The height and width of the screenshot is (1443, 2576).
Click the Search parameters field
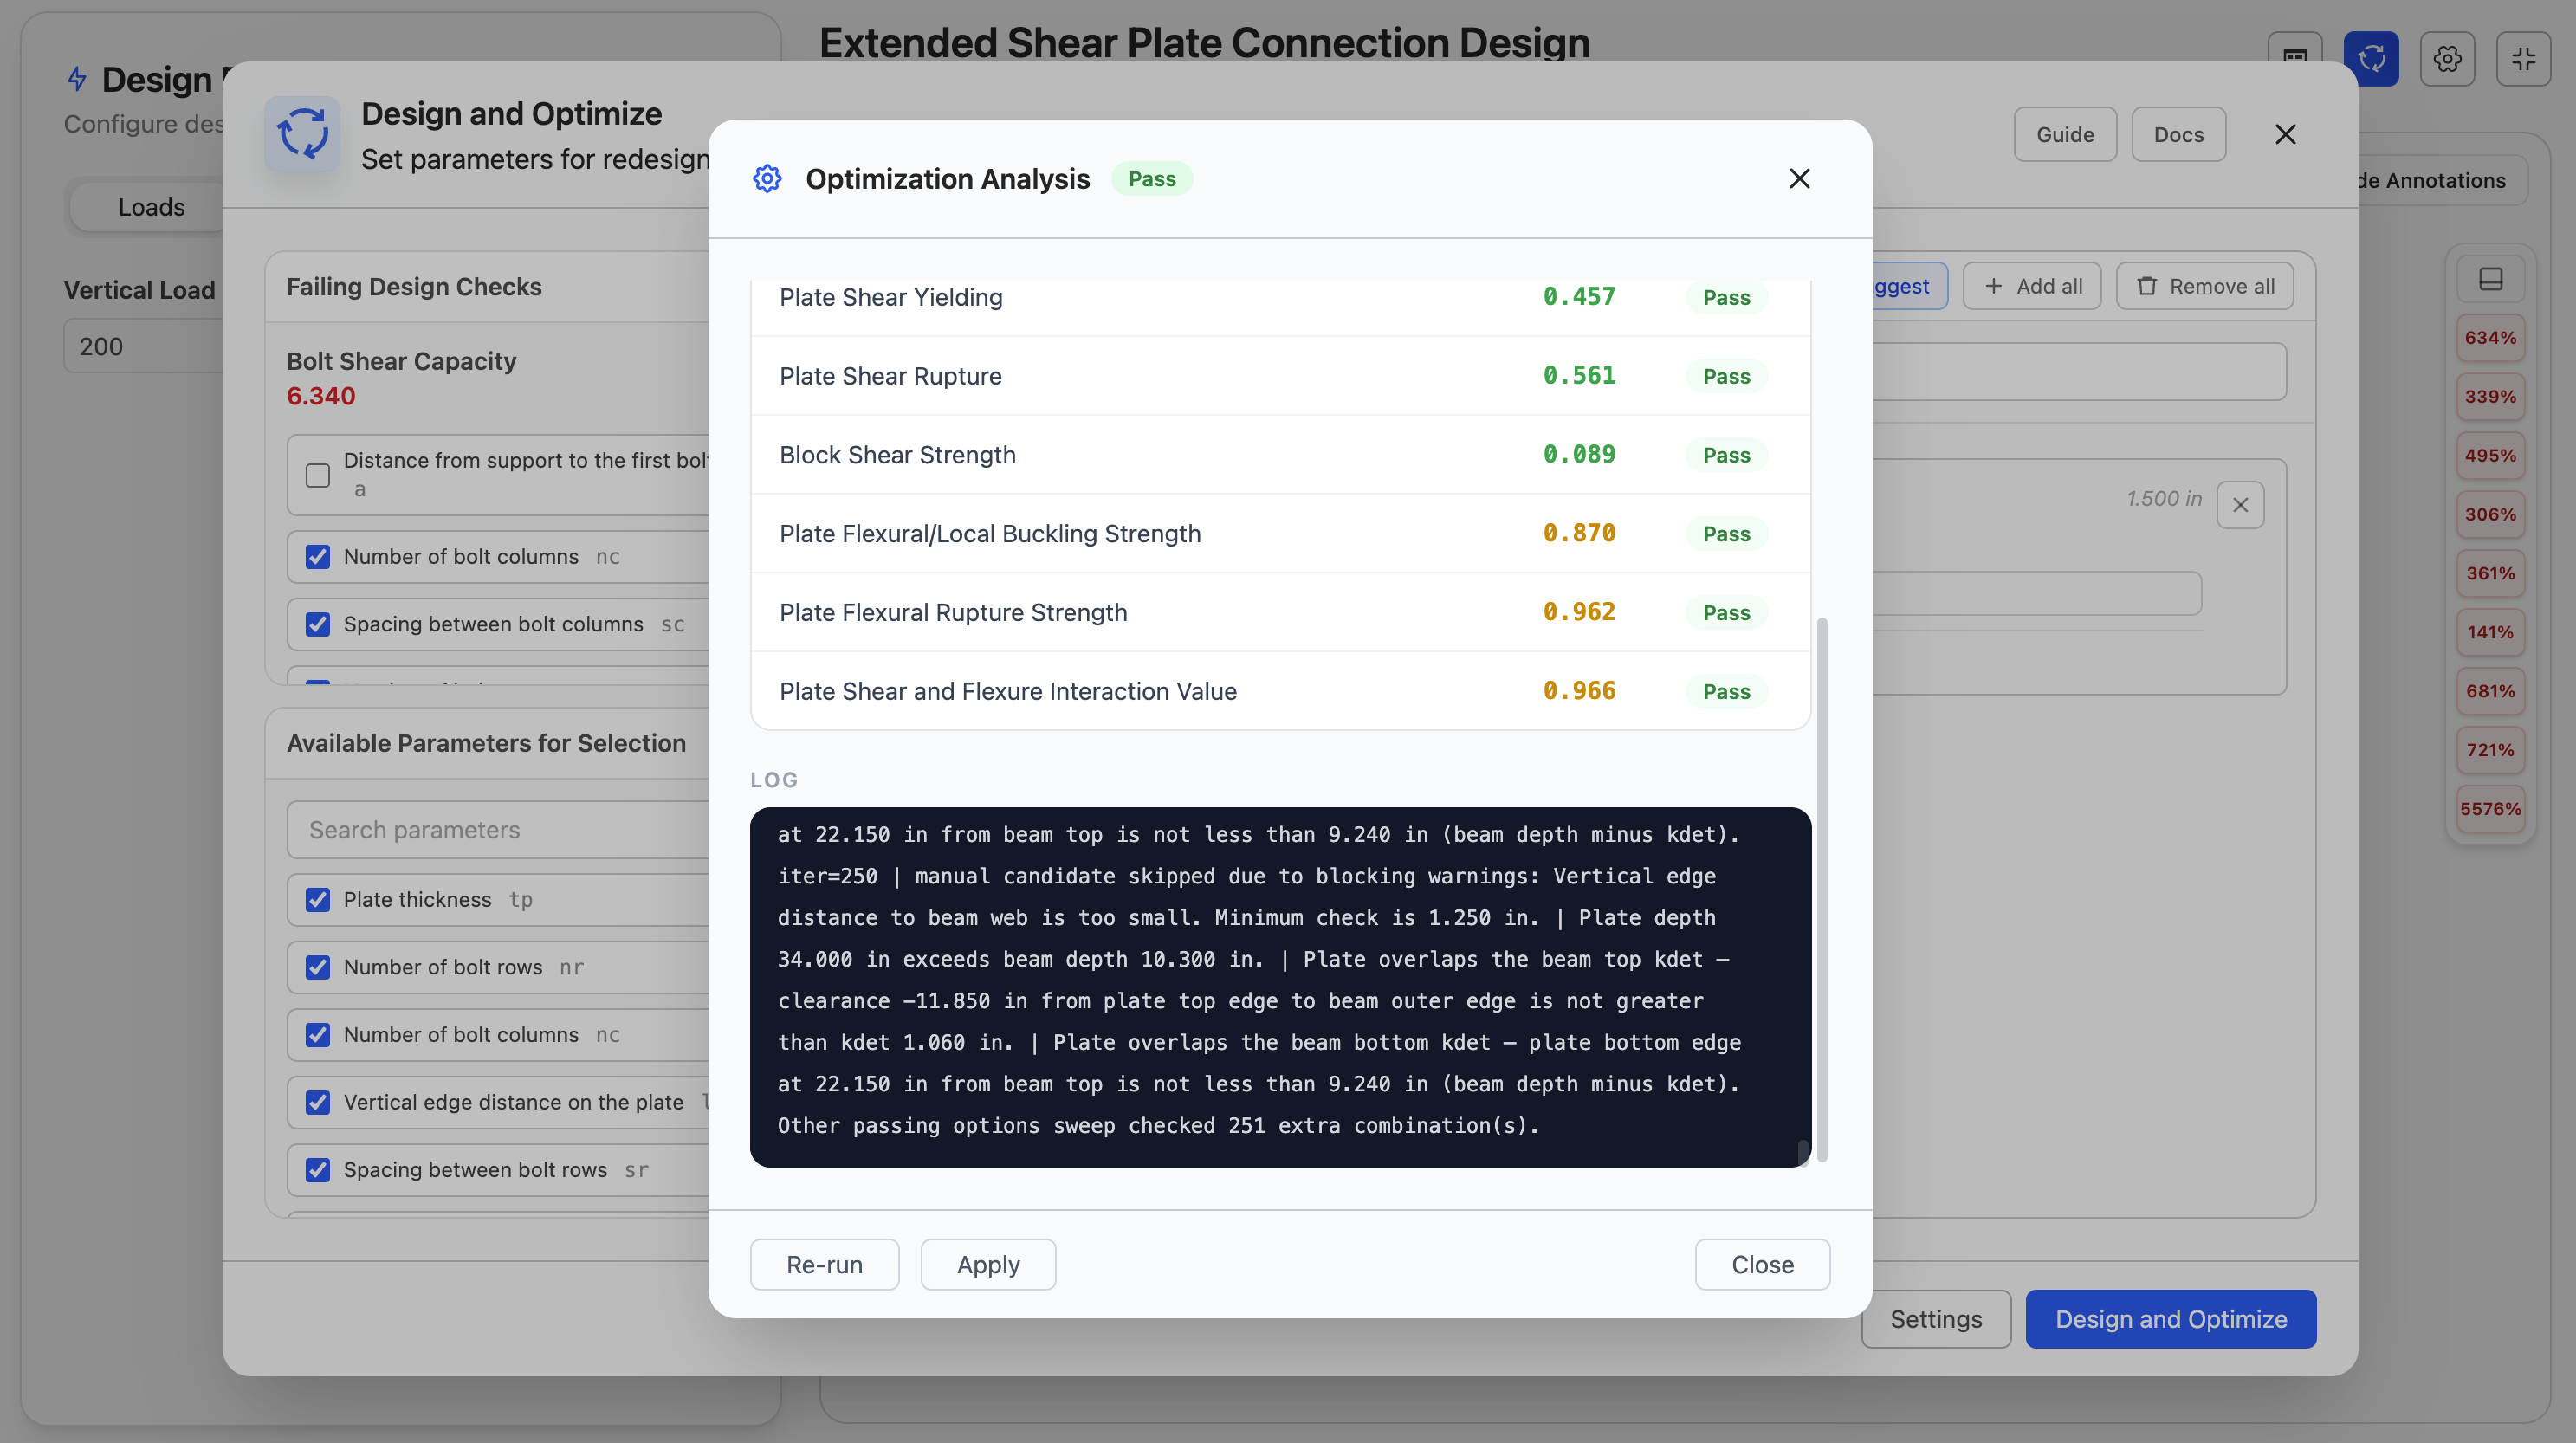point(498,830)
